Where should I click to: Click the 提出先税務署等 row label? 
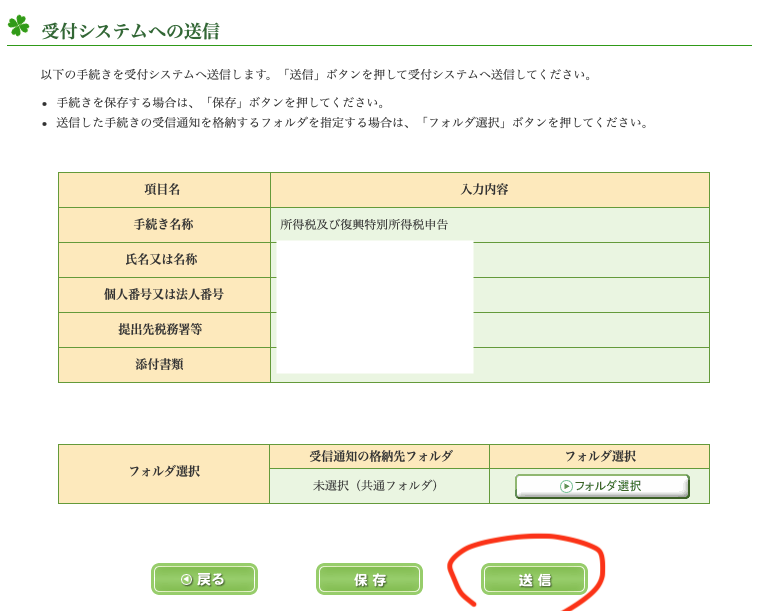pyautogui.click(x=163, y=329)
